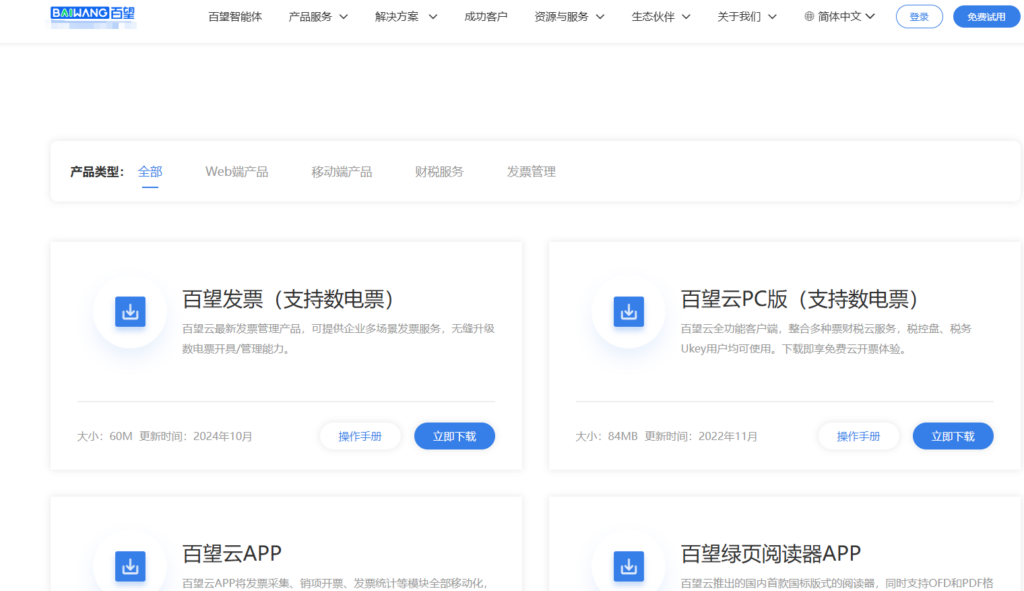Click the download icon on 百望绿页阅读器APP card

pyautogui.click(x=628, y=565)
